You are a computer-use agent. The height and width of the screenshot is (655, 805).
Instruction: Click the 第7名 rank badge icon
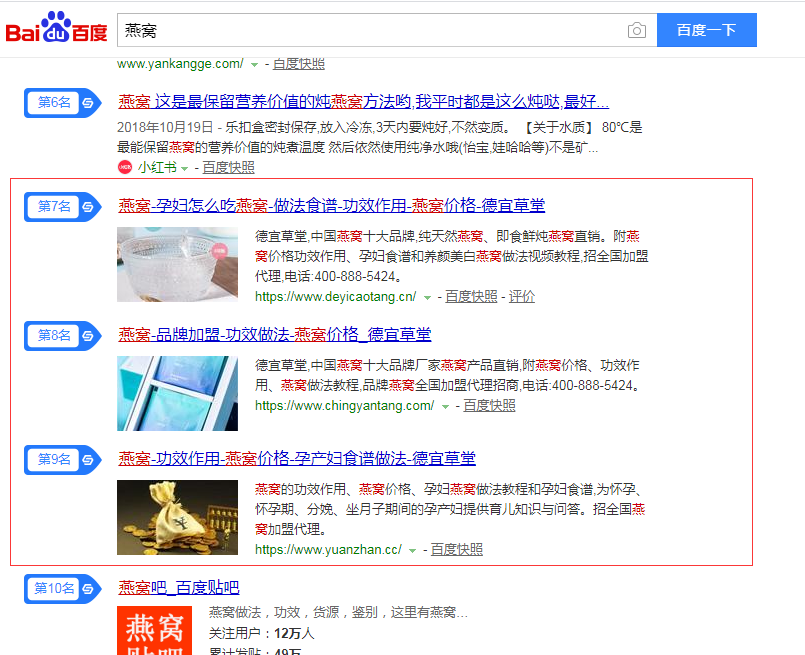click(63, 207)
